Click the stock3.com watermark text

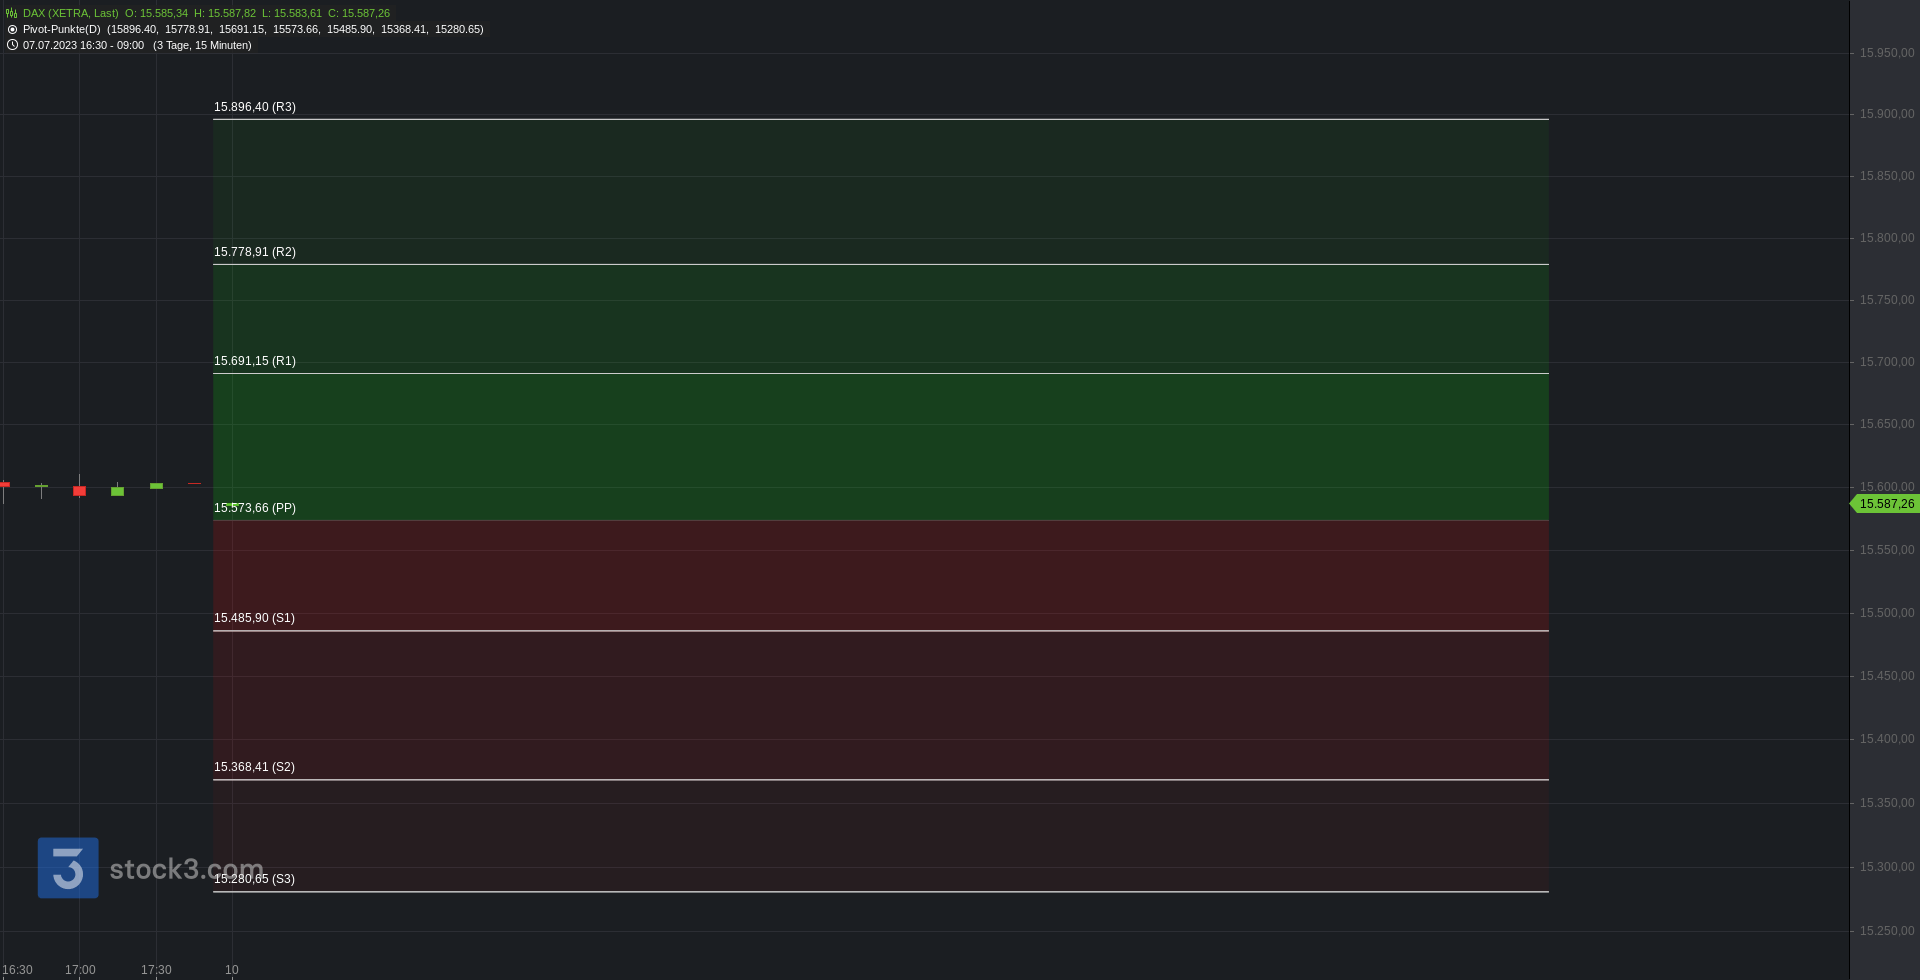[x=186, y=869]
